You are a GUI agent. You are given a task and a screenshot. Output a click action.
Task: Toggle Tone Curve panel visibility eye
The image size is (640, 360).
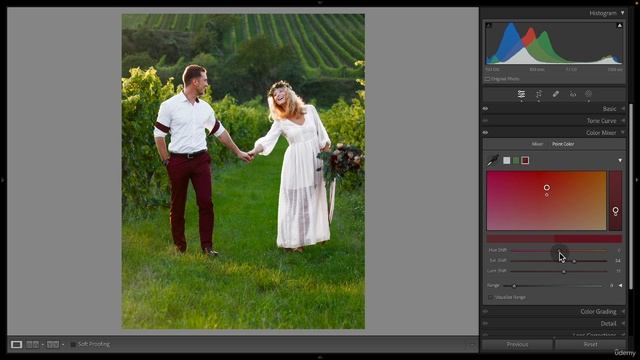coord(485,121)
